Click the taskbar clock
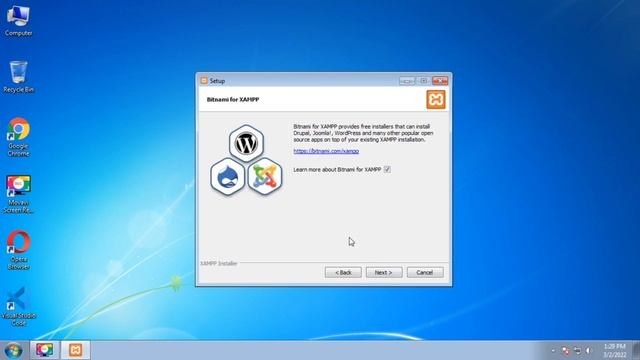The image size is (640, 360). (x=615, y=351)
